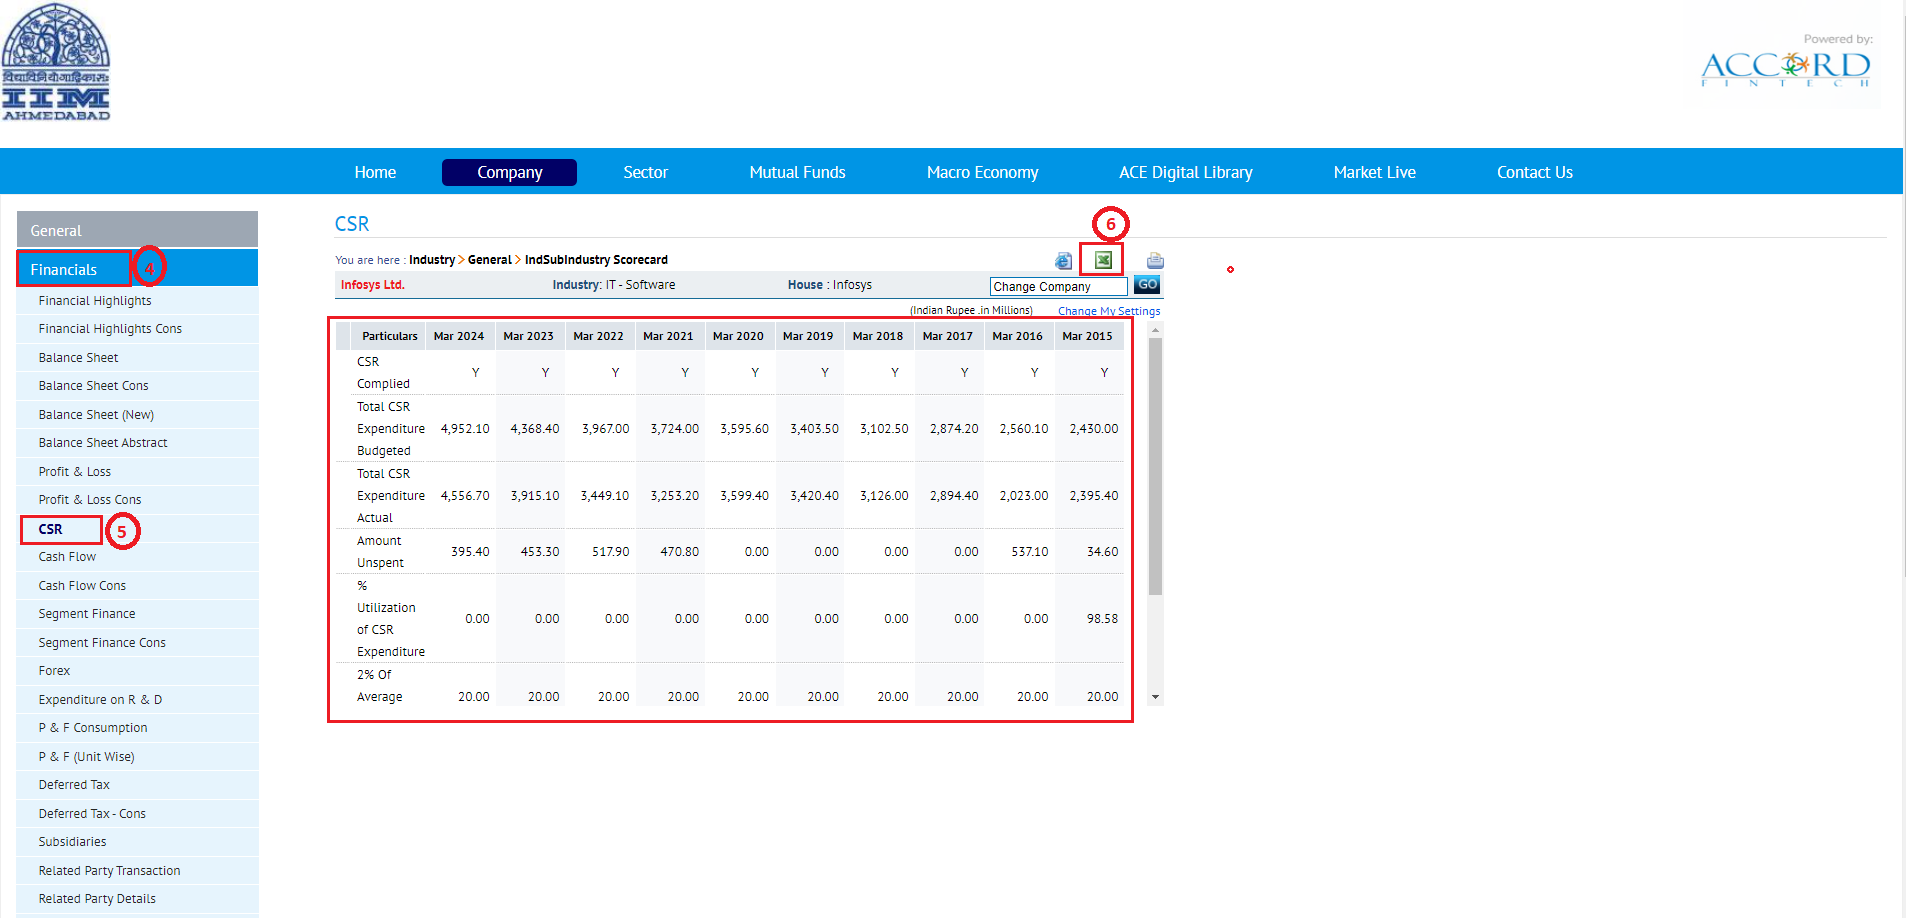Open Related Party Details in sidebar
Image resolution: width=1906 pixels, height=918 pixels.
pos(97,899)
